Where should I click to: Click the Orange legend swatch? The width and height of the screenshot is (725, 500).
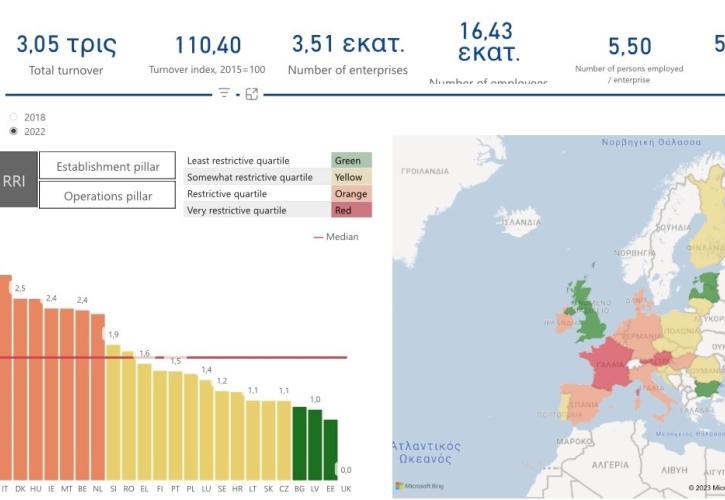coord(351,194)
